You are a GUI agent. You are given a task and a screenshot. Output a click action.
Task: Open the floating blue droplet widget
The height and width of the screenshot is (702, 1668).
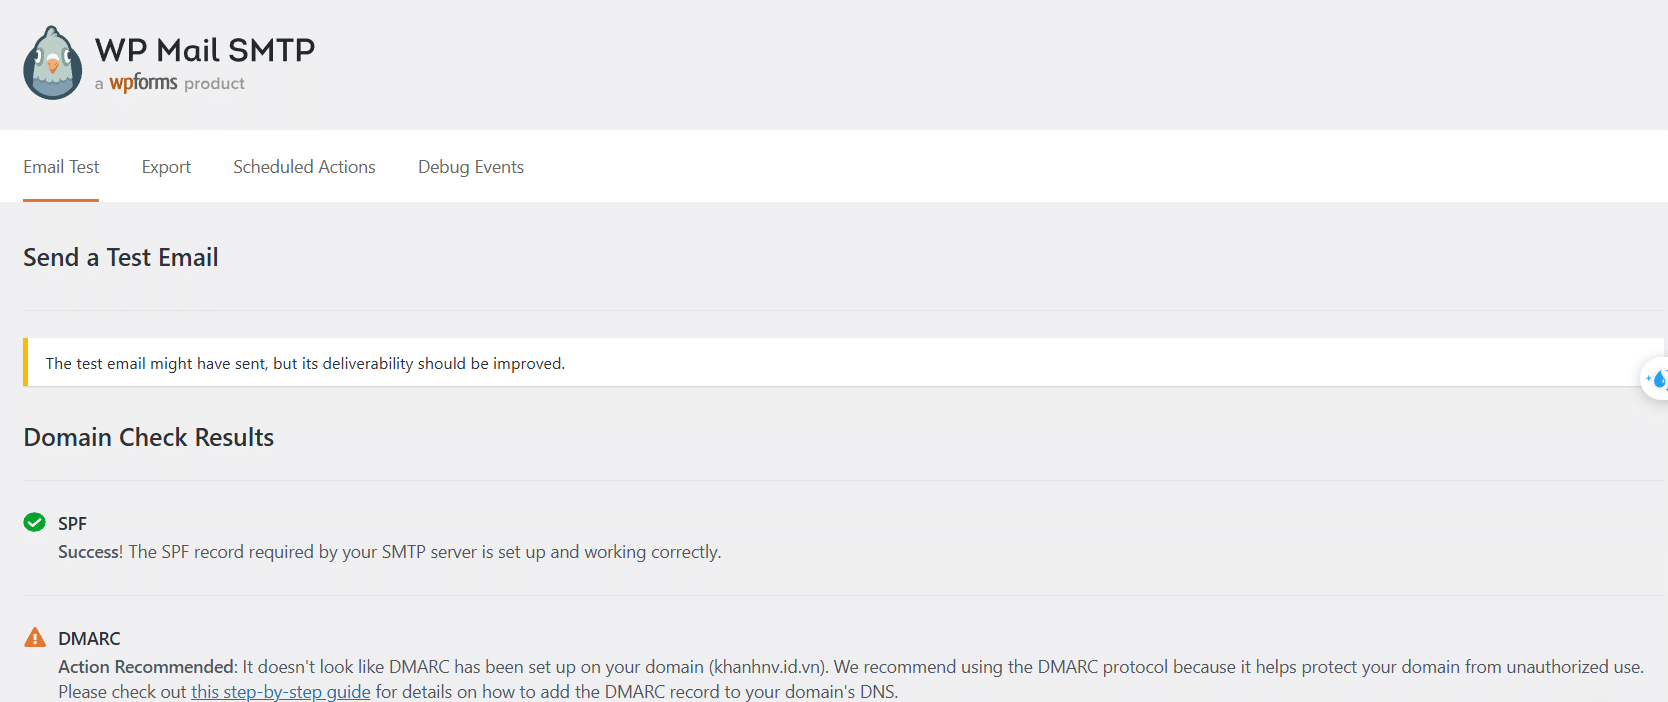(1656, 379)
